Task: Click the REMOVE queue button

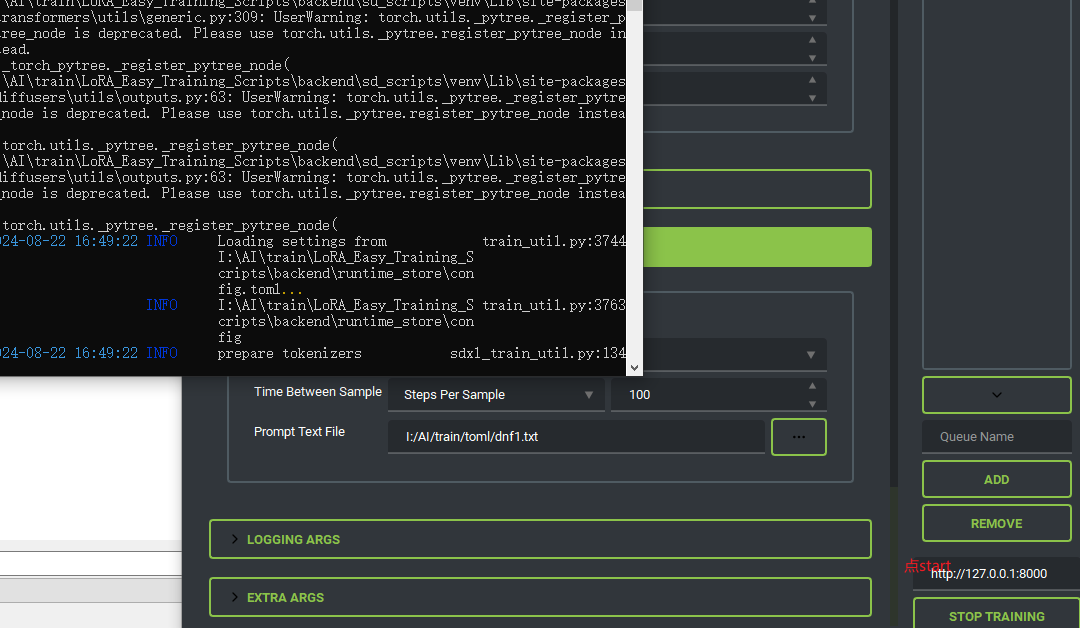Action: (996, 523)
